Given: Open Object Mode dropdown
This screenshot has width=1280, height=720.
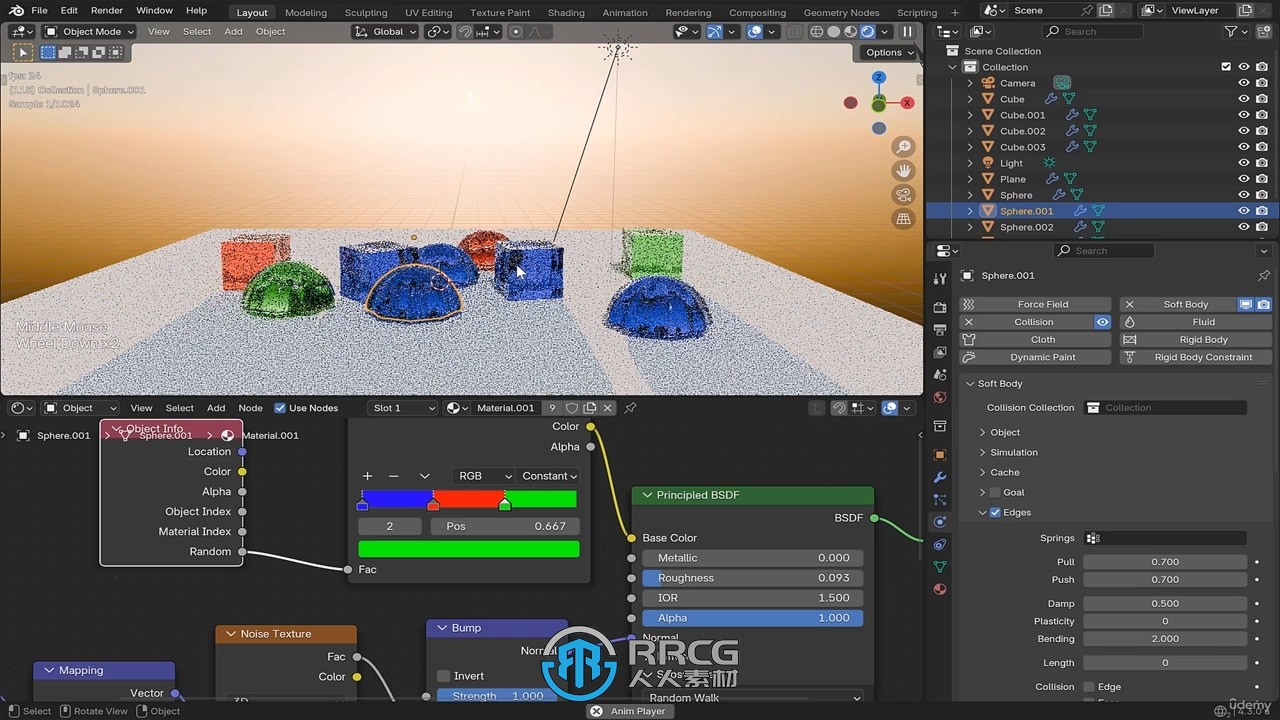Looking at the screenshot, I should click(x=90, y=31).
